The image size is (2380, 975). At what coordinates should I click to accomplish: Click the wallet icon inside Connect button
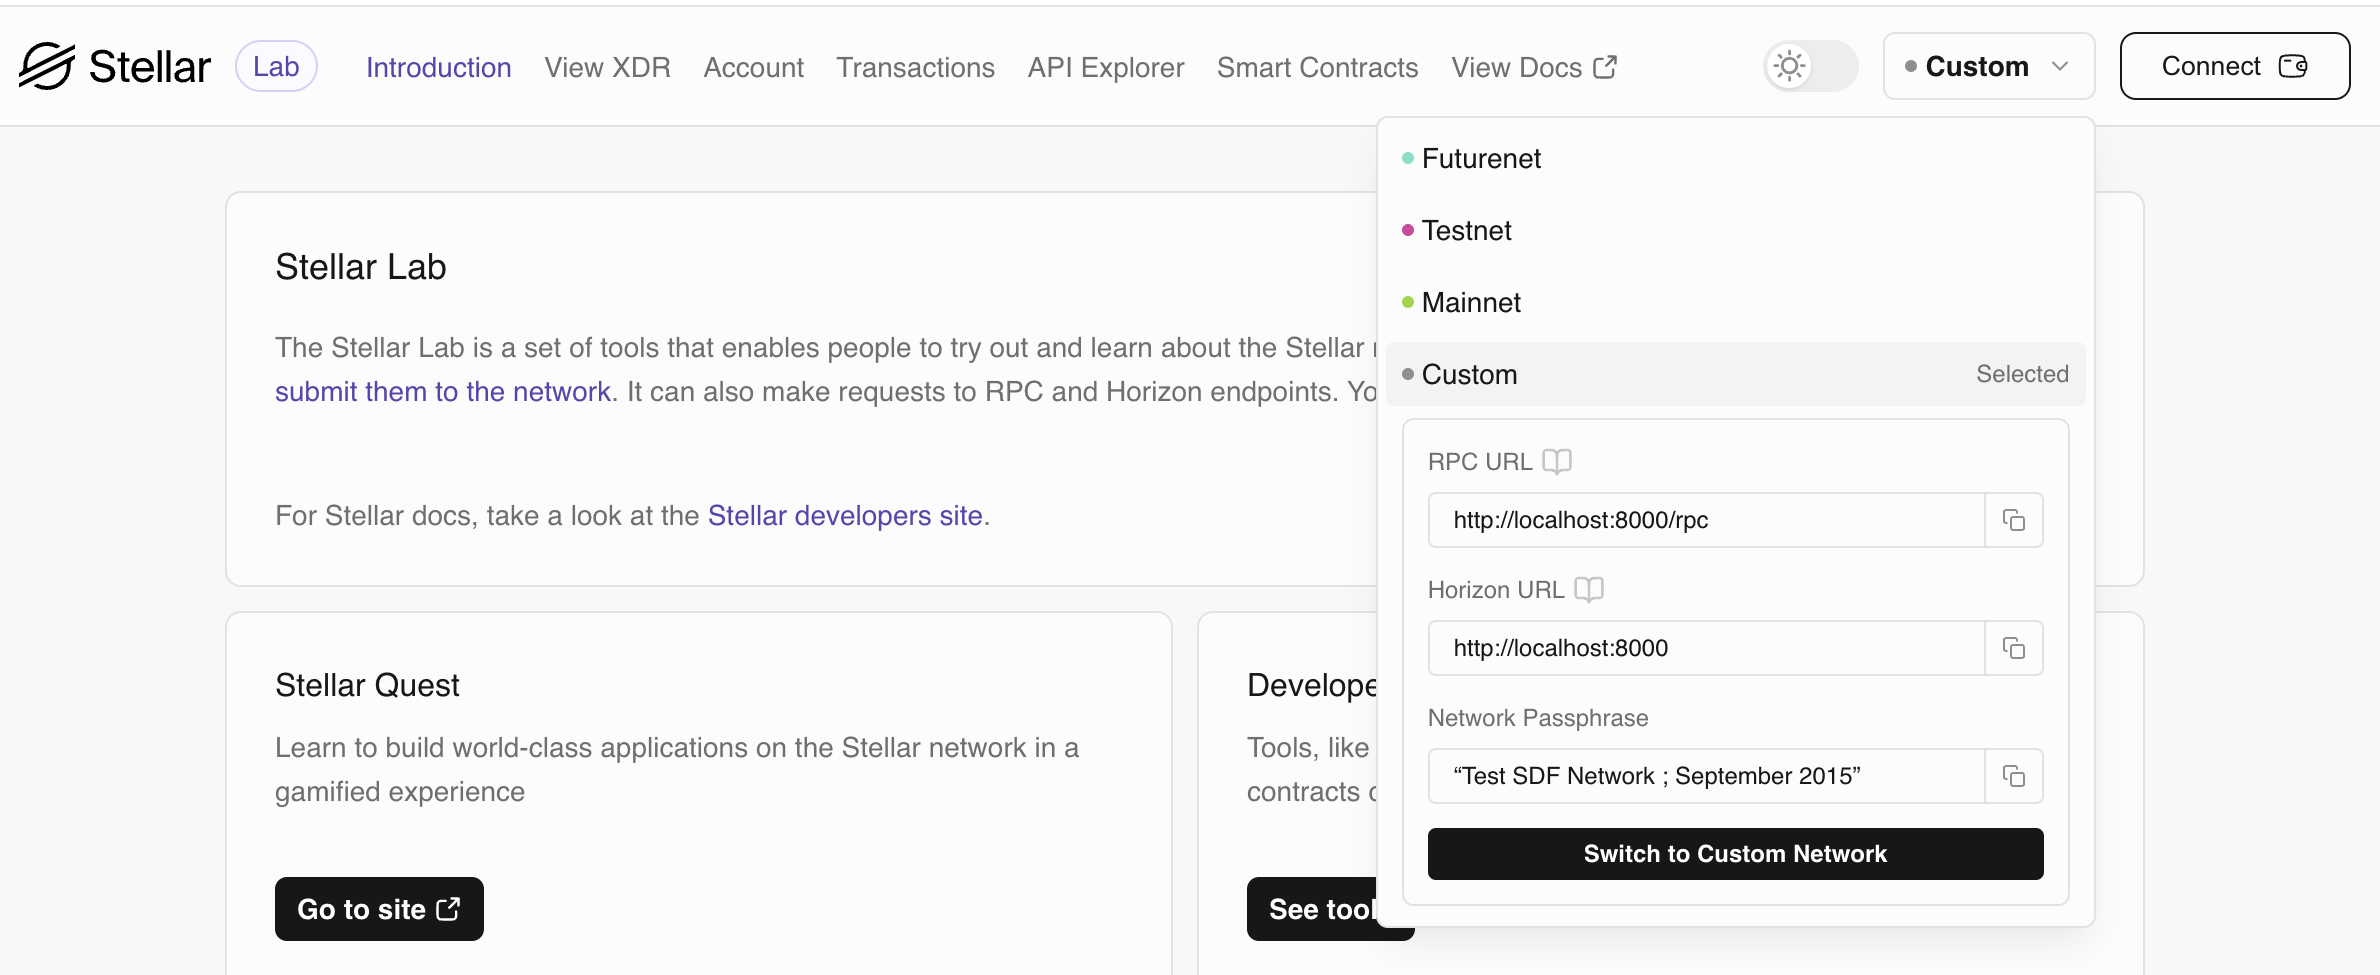coord(2294,66)
